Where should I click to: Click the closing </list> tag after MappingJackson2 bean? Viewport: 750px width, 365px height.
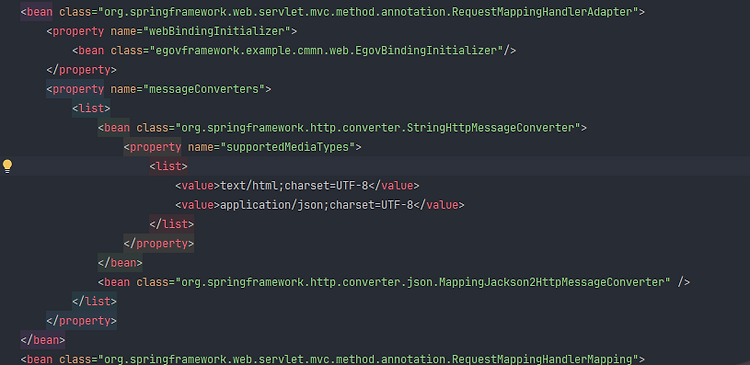[94, 301]
